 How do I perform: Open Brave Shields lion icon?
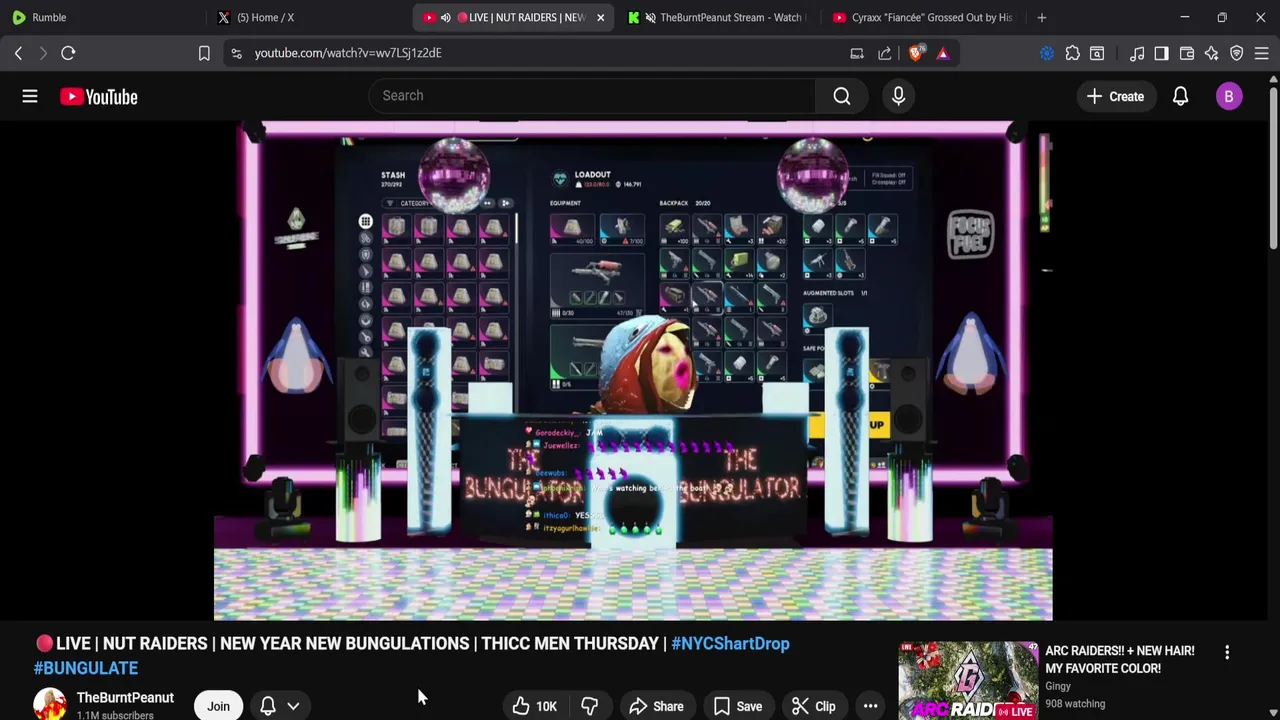915,53
